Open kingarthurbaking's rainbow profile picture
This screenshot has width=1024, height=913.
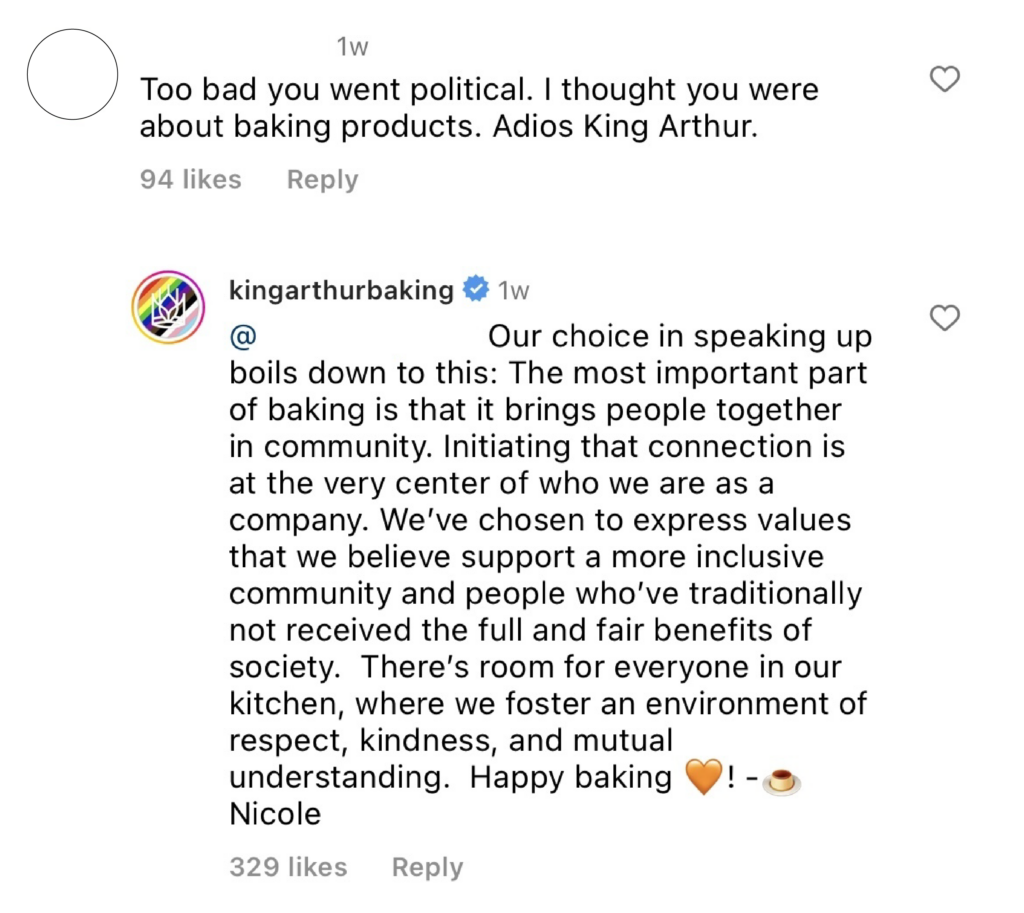coord(168,307)
